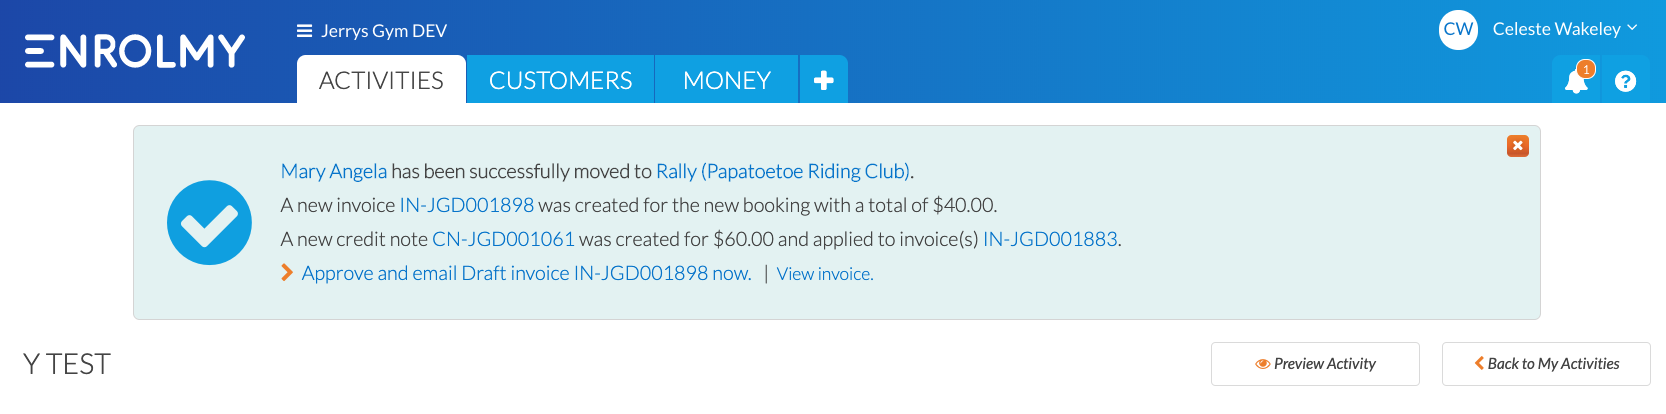Switch to the ACTIVITIES tab
The height and width of the screenshot is (414, 1666).
tap(381, 80)
